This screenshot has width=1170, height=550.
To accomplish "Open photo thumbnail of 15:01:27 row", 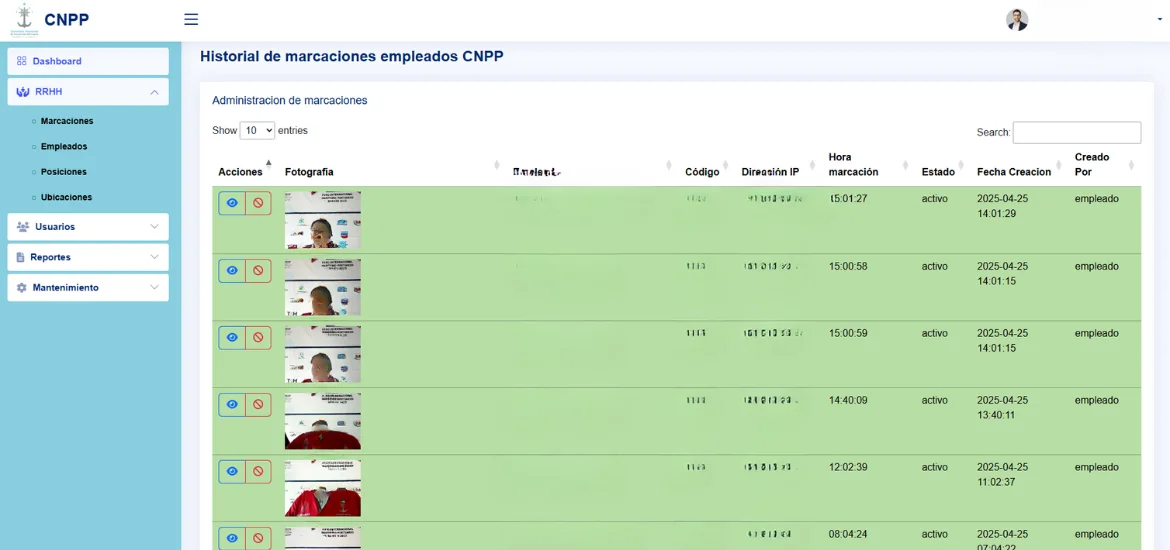I will click(322, 219).
